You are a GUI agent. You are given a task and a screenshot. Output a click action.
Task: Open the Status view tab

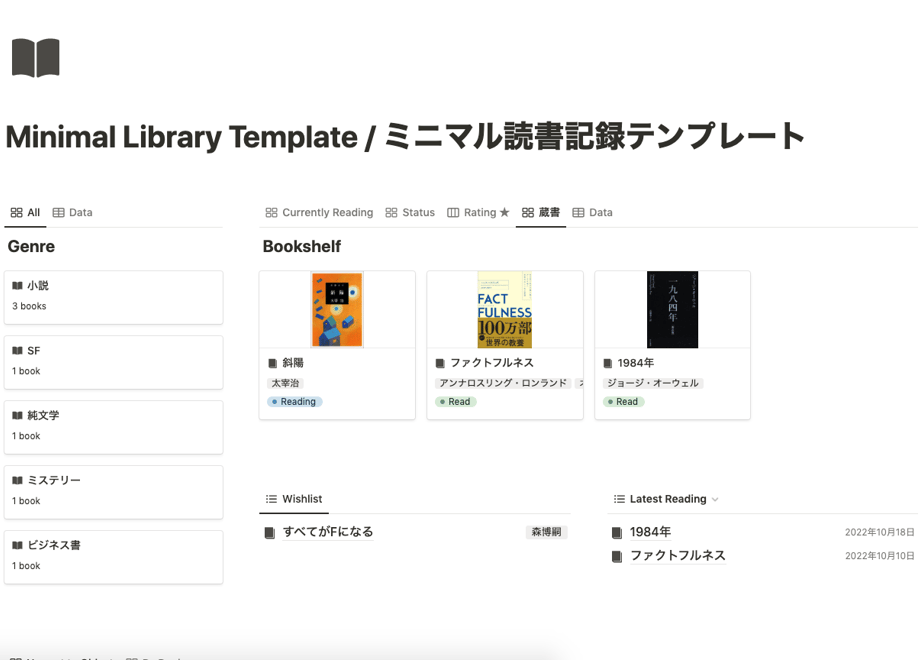pos(410,213)
